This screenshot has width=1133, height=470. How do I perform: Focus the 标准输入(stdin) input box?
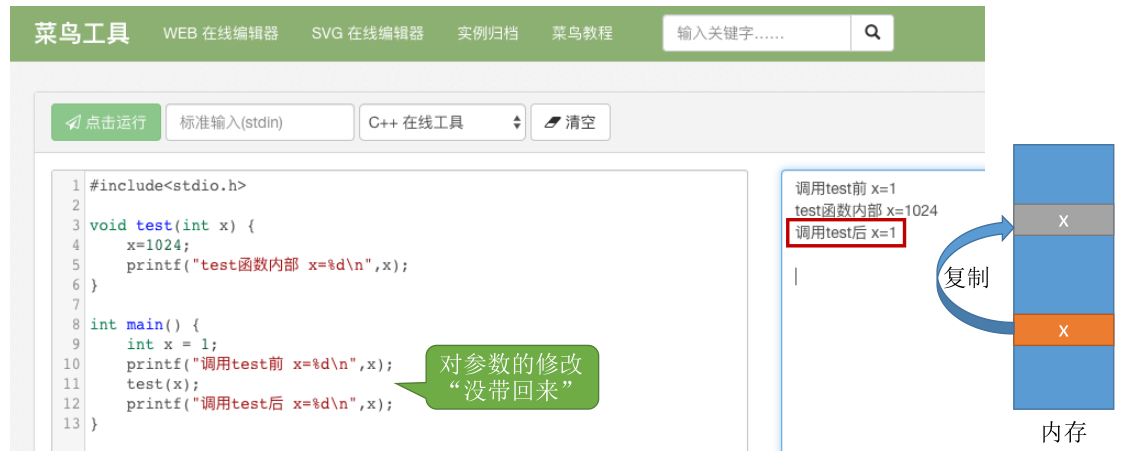pyautogui.click(x=260, y=122)
